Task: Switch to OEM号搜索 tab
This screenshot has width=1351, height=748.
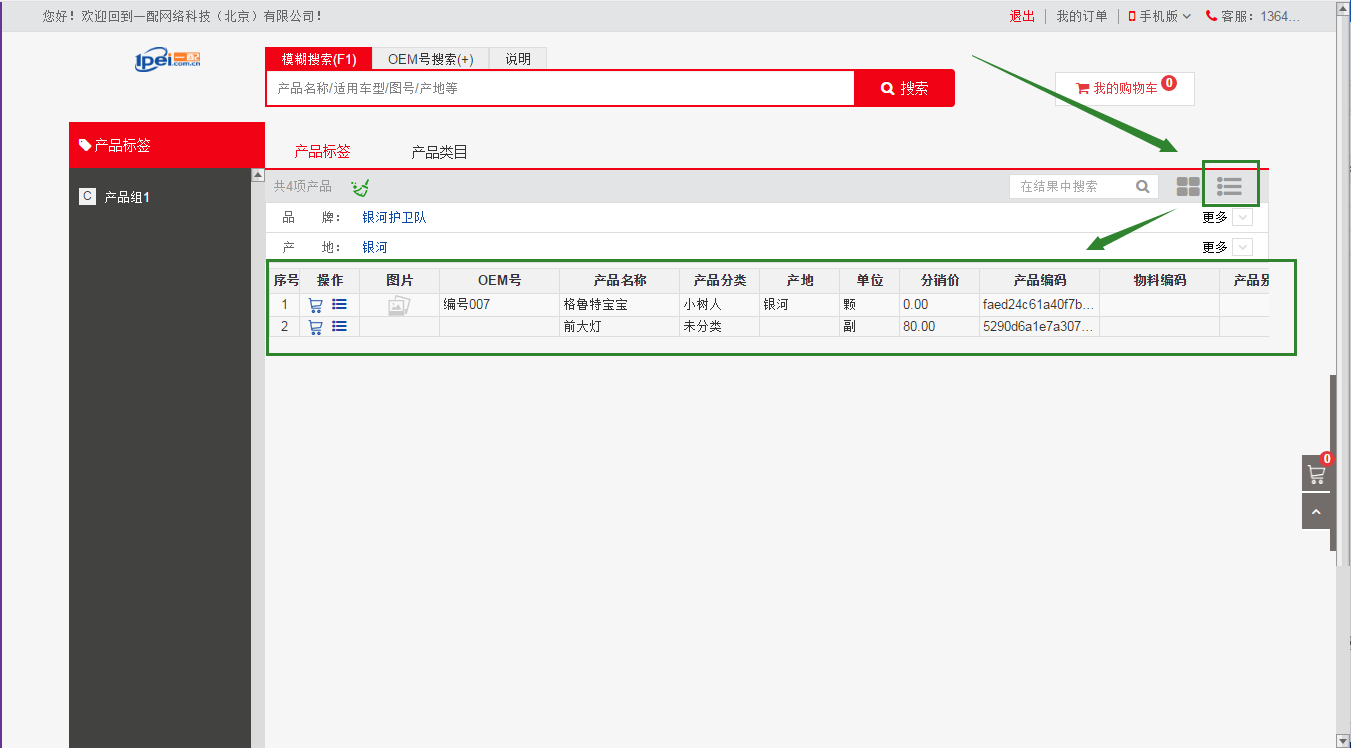Action: pos(430,59)
